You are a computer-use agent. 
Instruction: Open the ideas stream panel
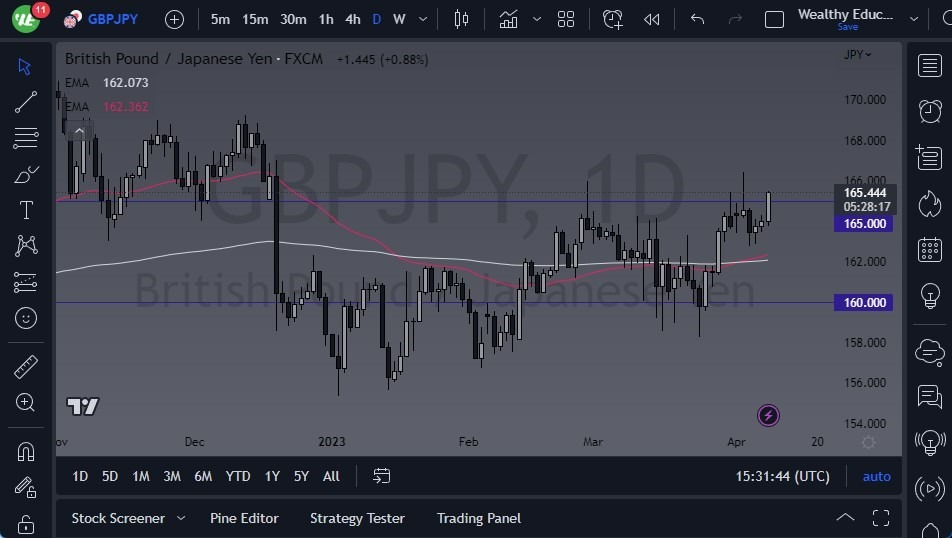click(930, 441)
